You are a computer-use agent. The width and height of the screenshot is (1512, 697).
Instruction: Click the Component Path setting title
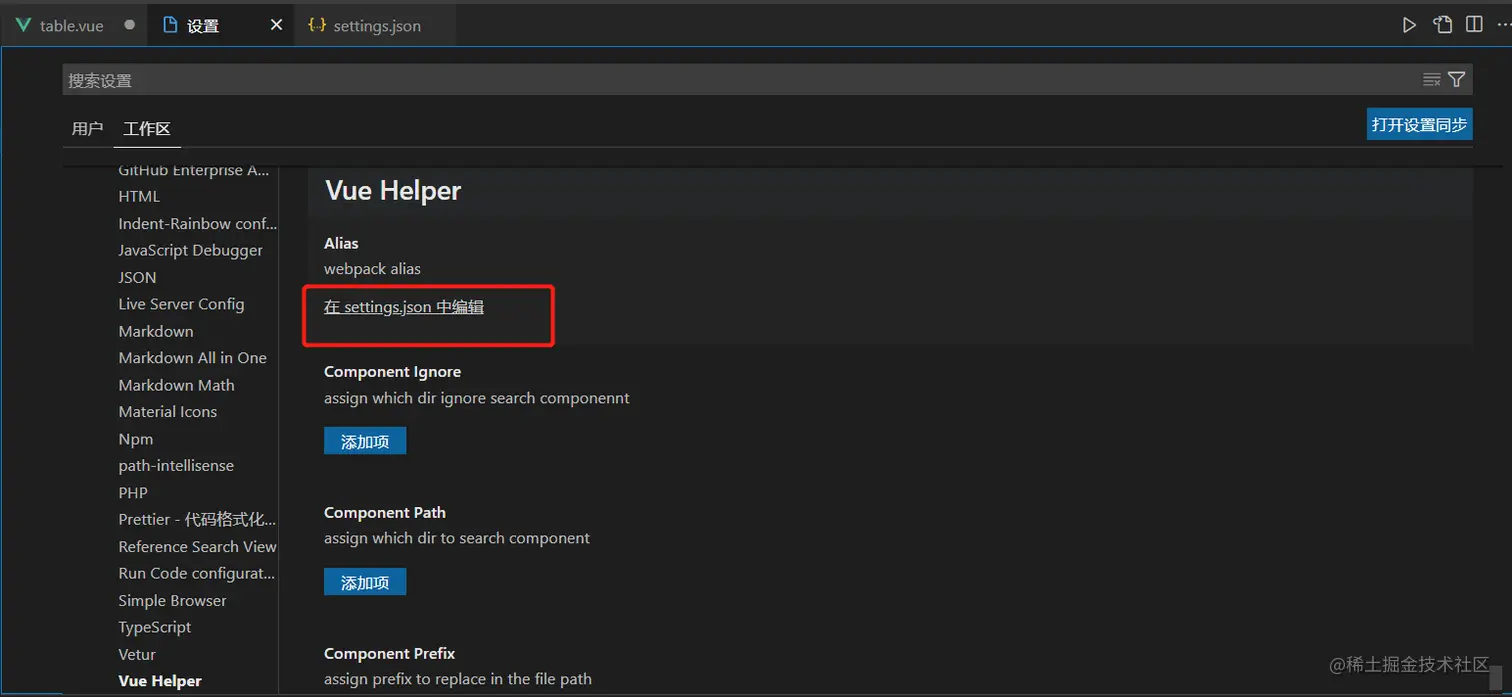pyautogui.click(x=385, y=513)
